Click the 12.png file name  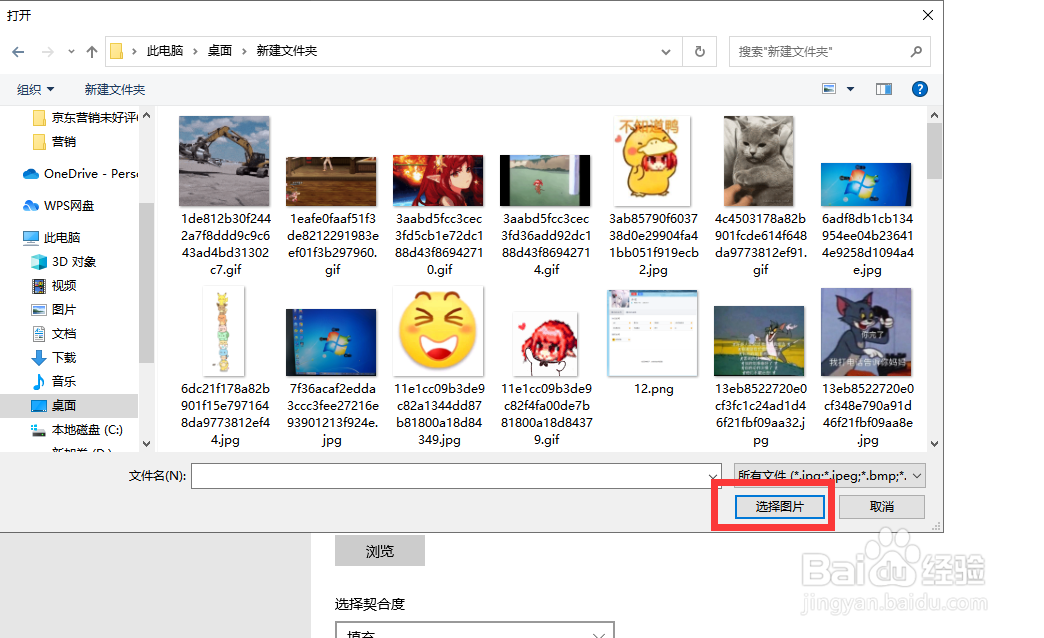point(653,389)
